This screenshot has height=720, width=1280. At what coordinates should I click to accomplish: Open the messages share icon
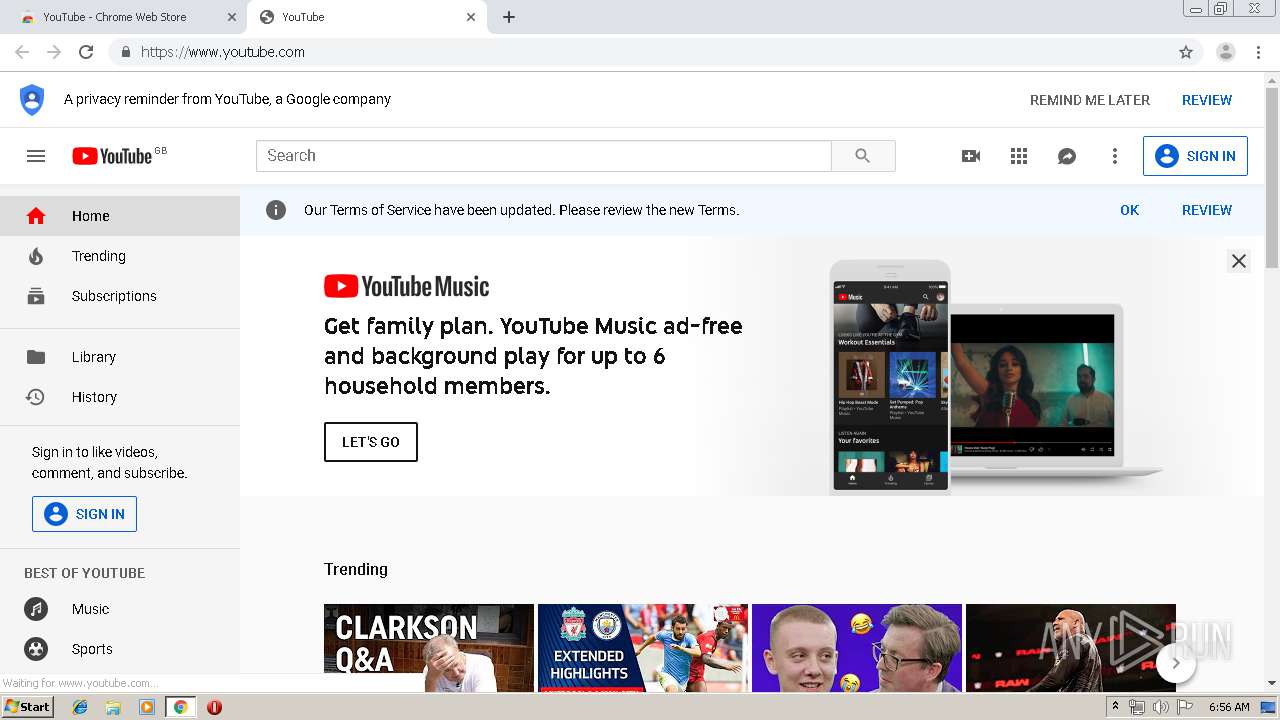click(1067, 156)
